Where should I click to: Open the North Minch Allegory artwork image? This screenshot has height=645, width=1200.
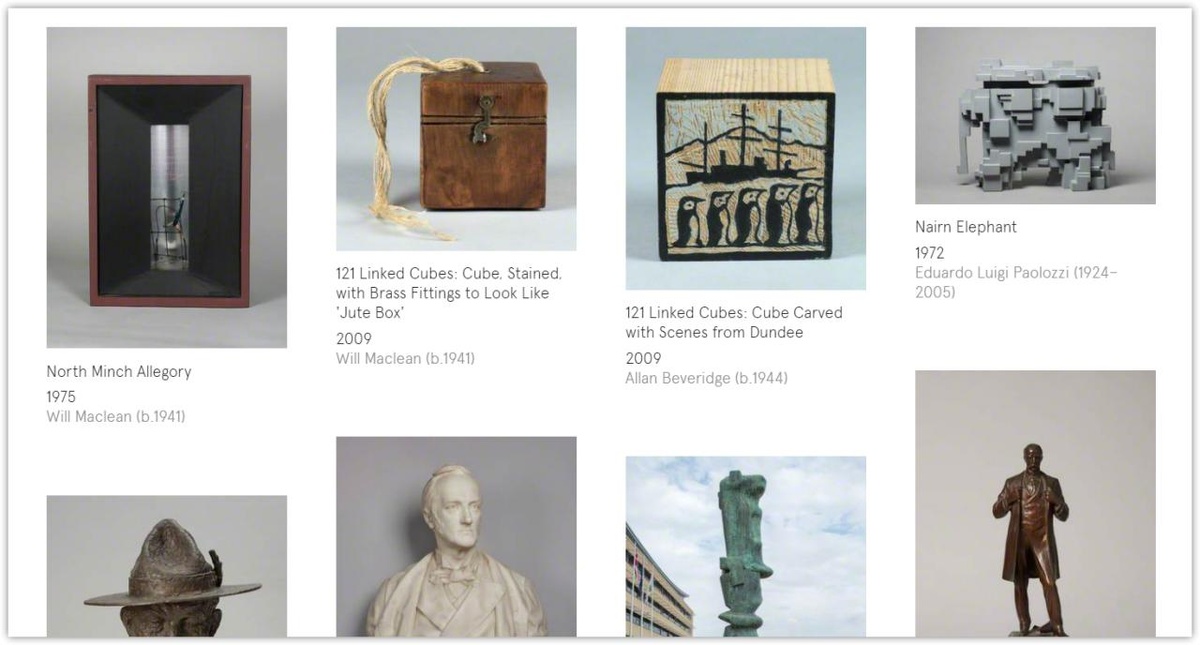[x=167, y=187]
